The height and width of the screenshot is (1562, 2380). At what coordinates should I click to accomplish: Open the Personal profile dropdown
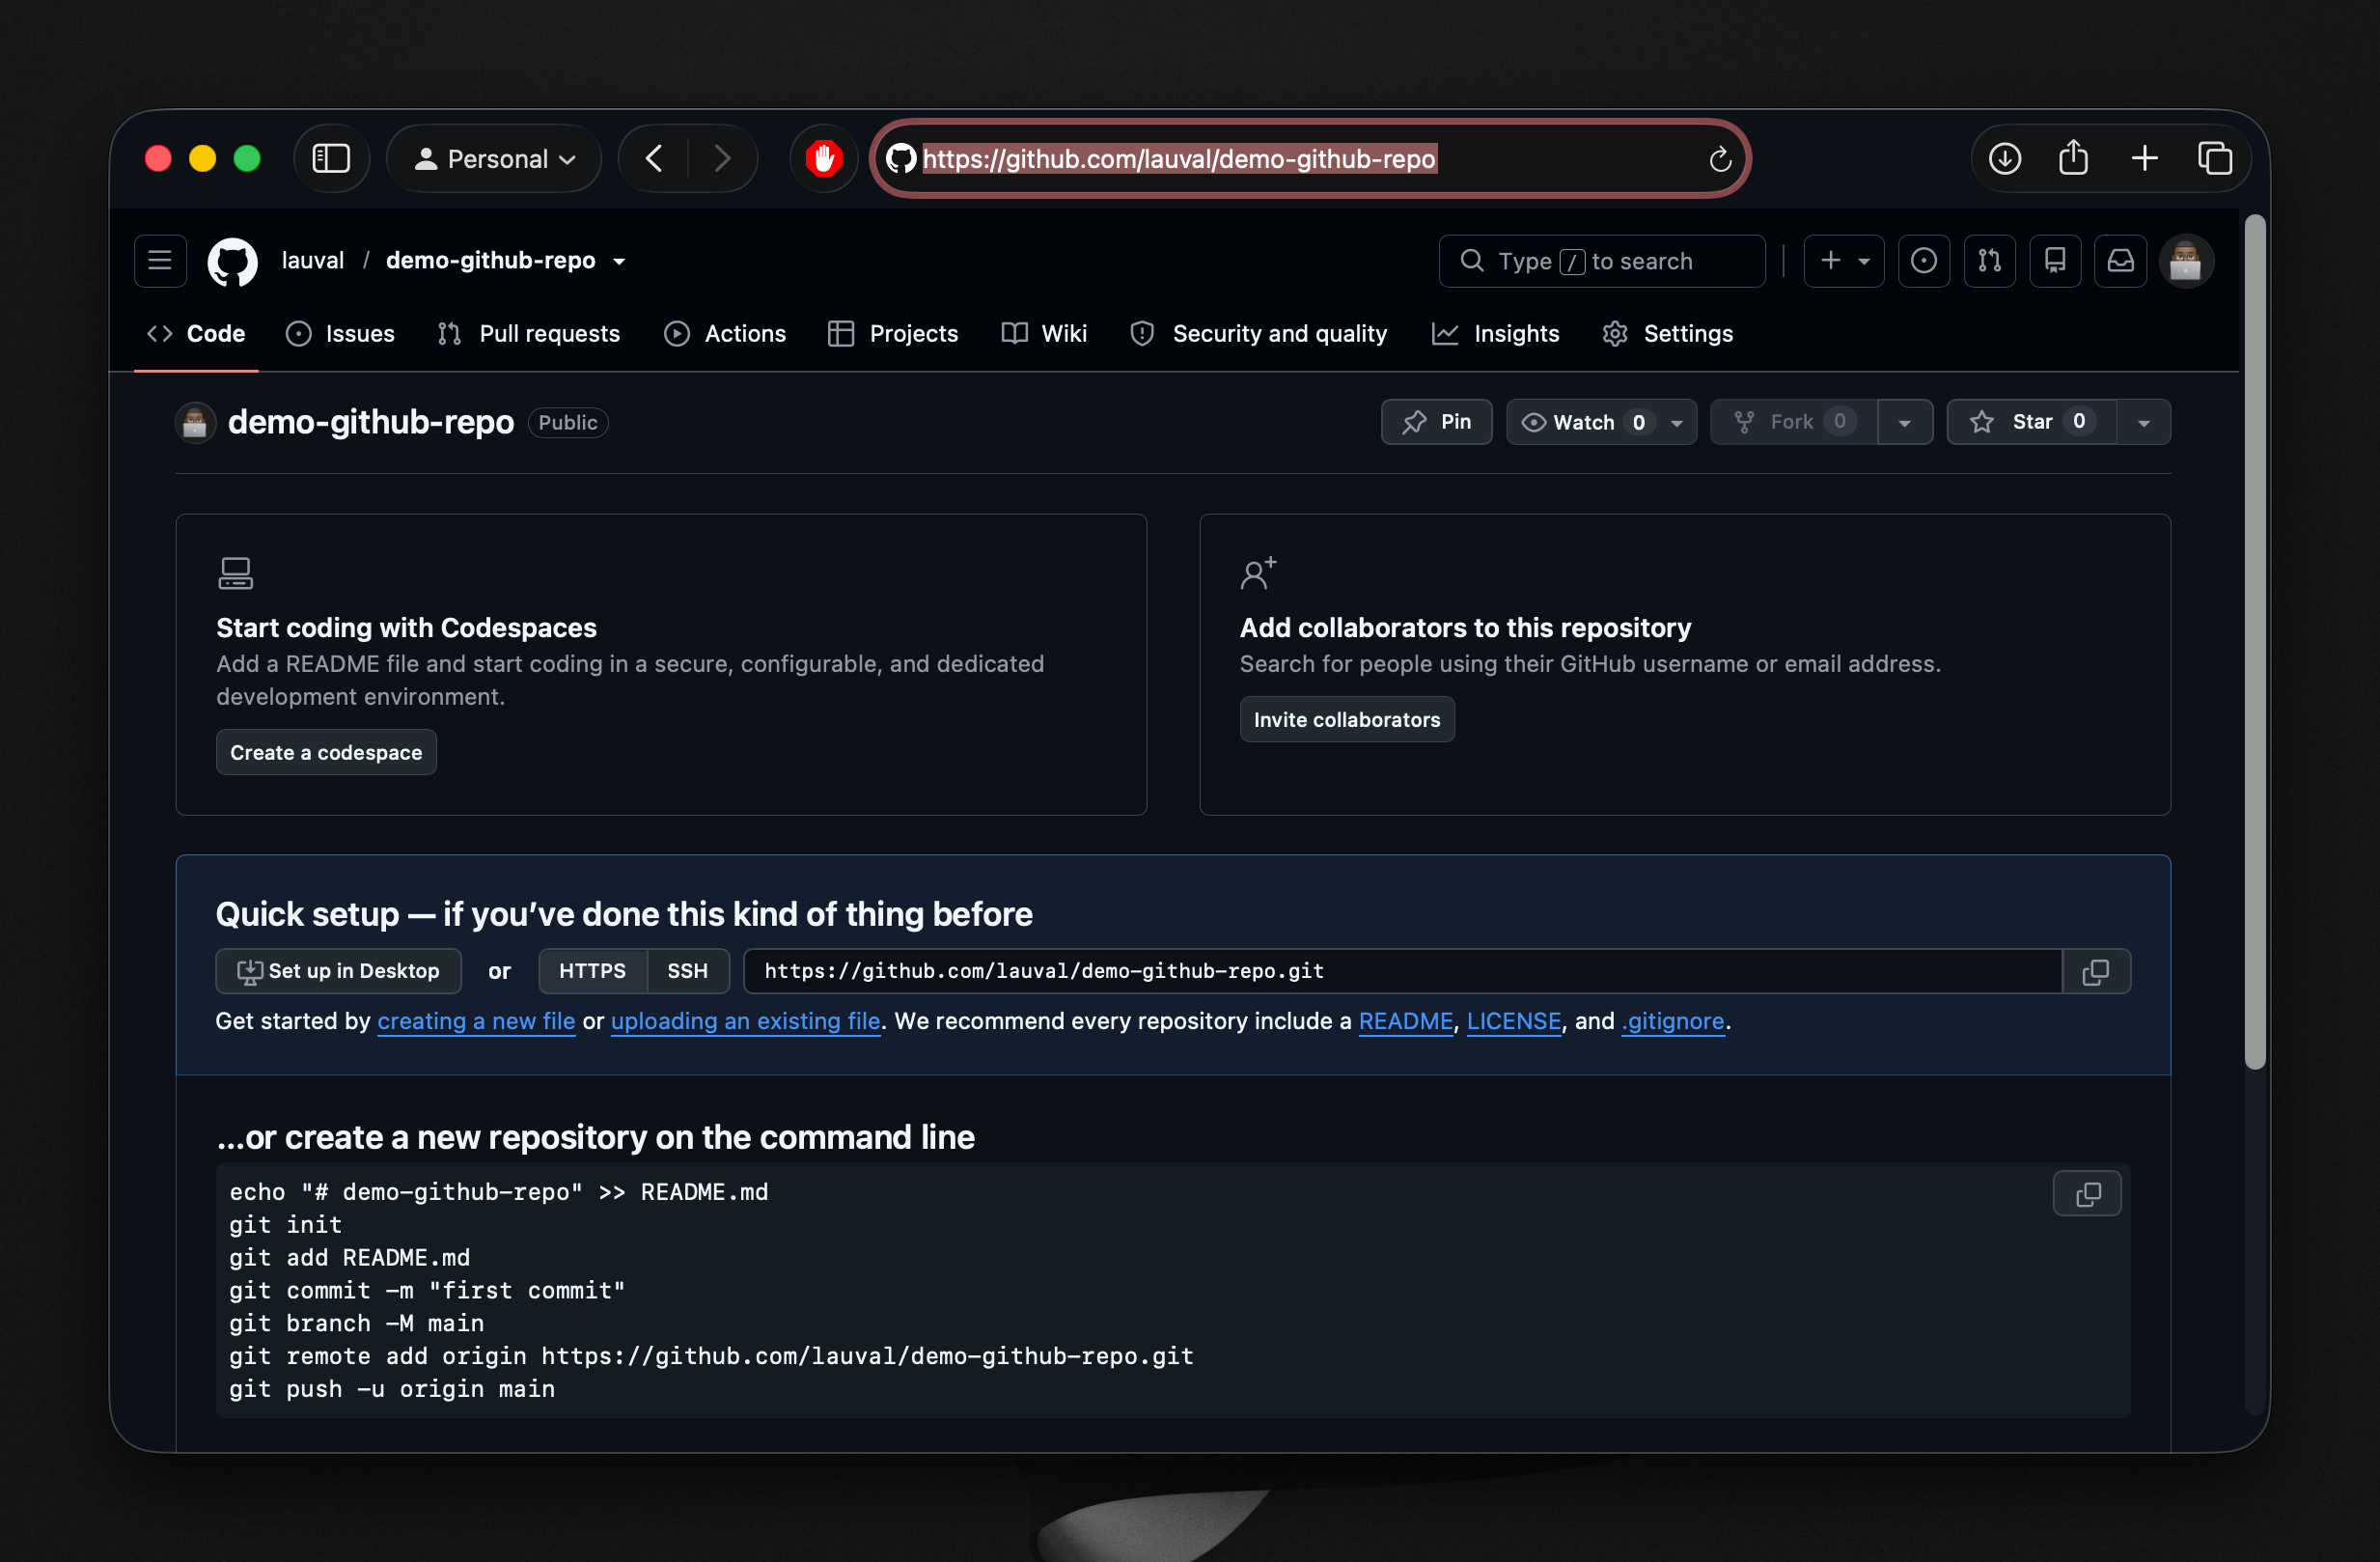click(494, 159)
